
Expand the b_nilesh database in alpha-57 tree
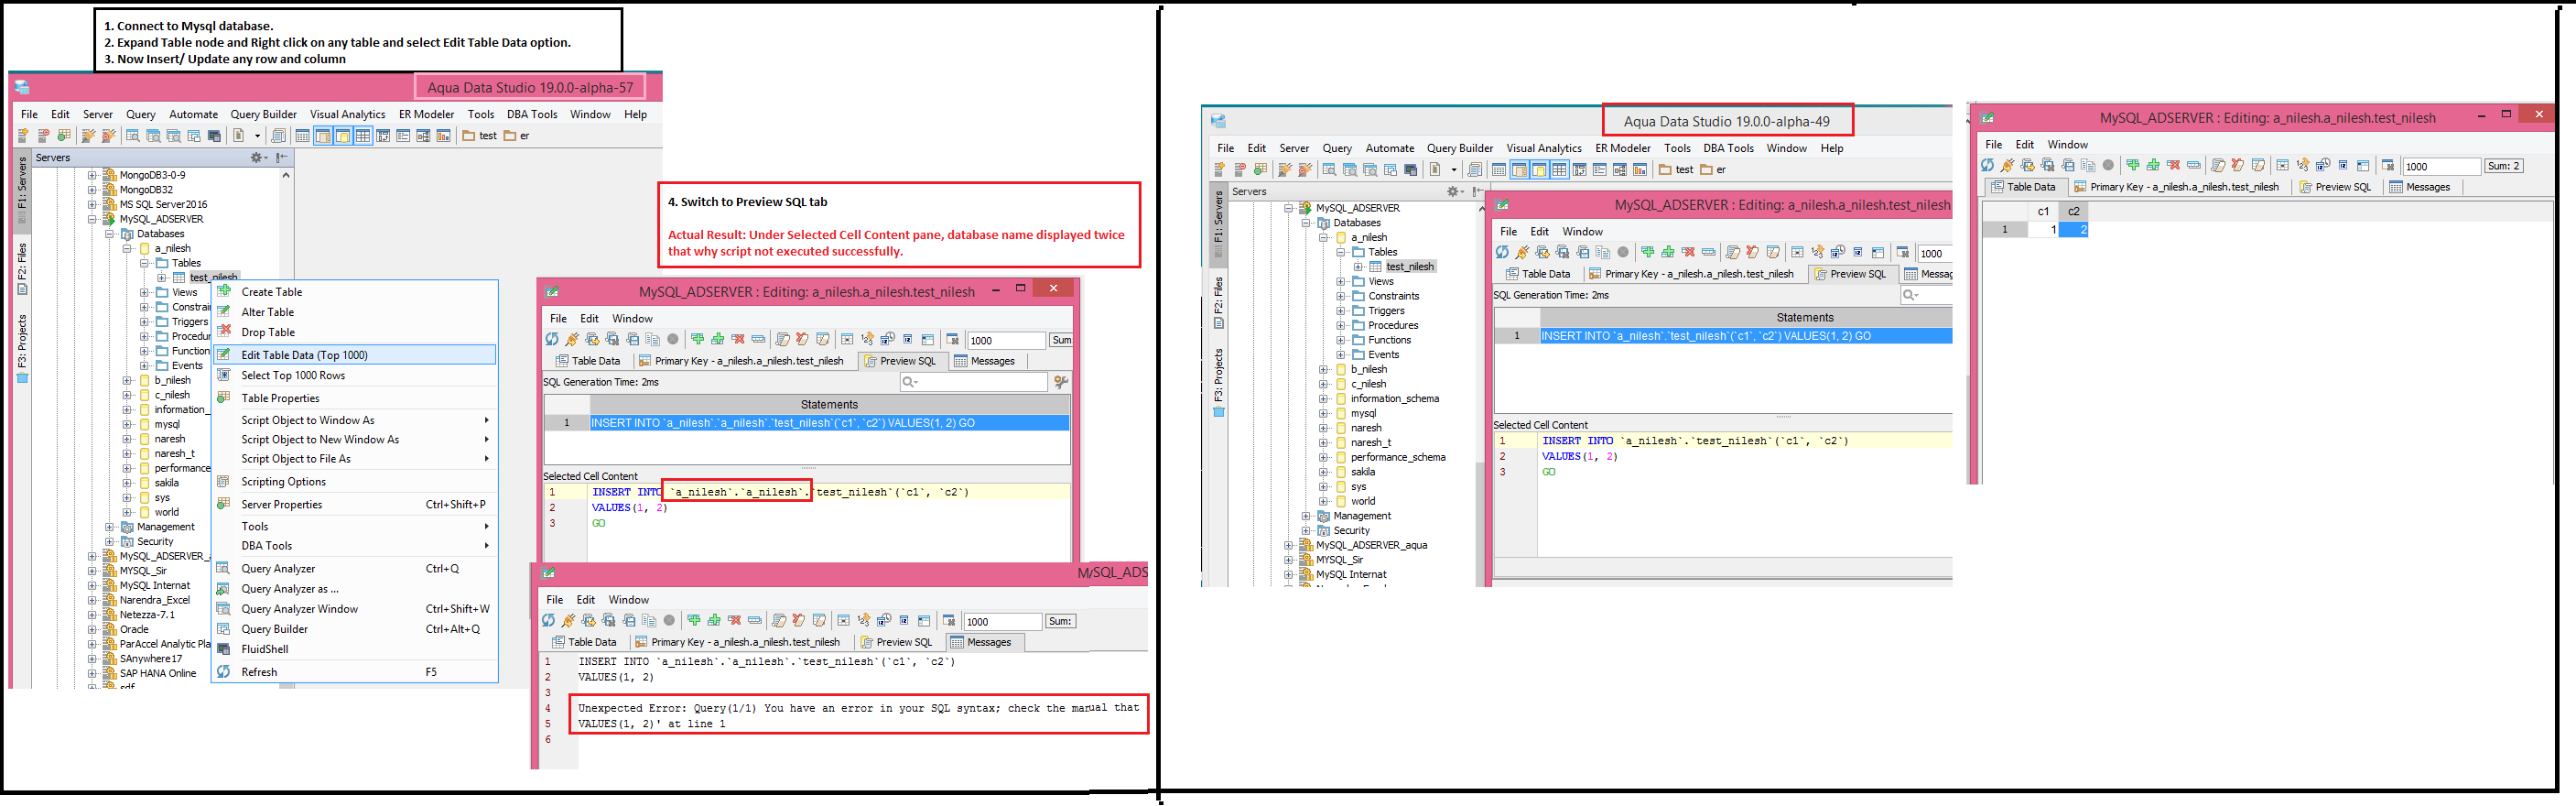coord(127,381)
